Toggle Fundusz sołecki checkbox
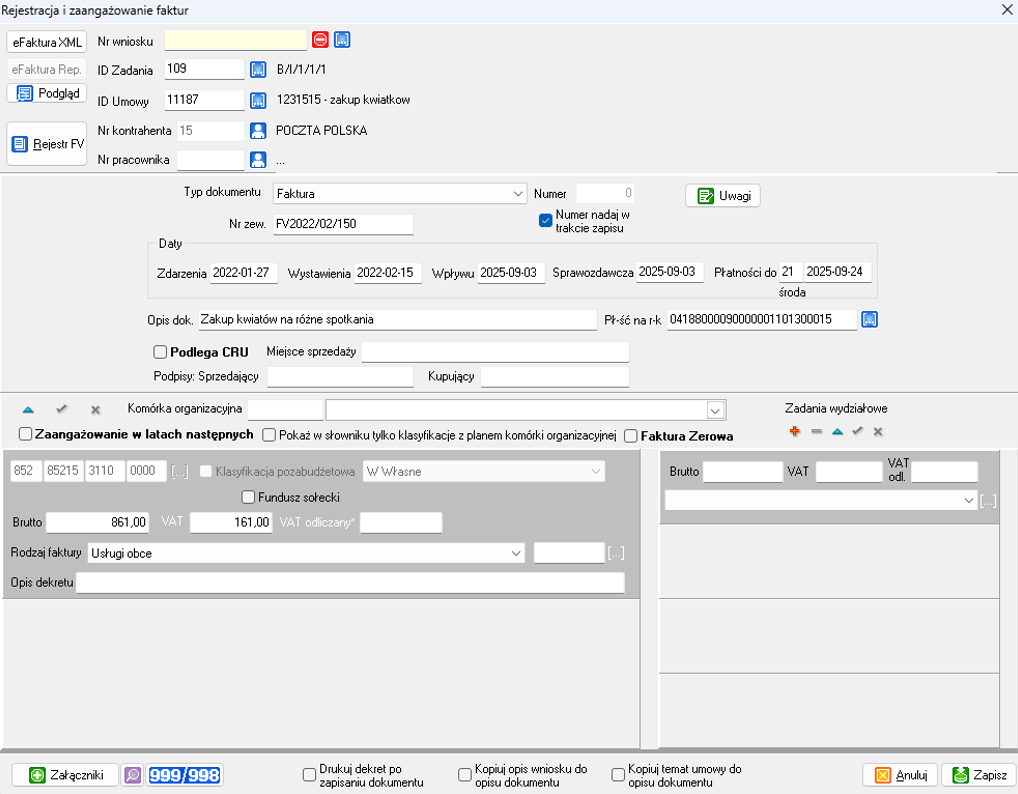Viewport: 1018px width, 794px height. click(249, 497)
